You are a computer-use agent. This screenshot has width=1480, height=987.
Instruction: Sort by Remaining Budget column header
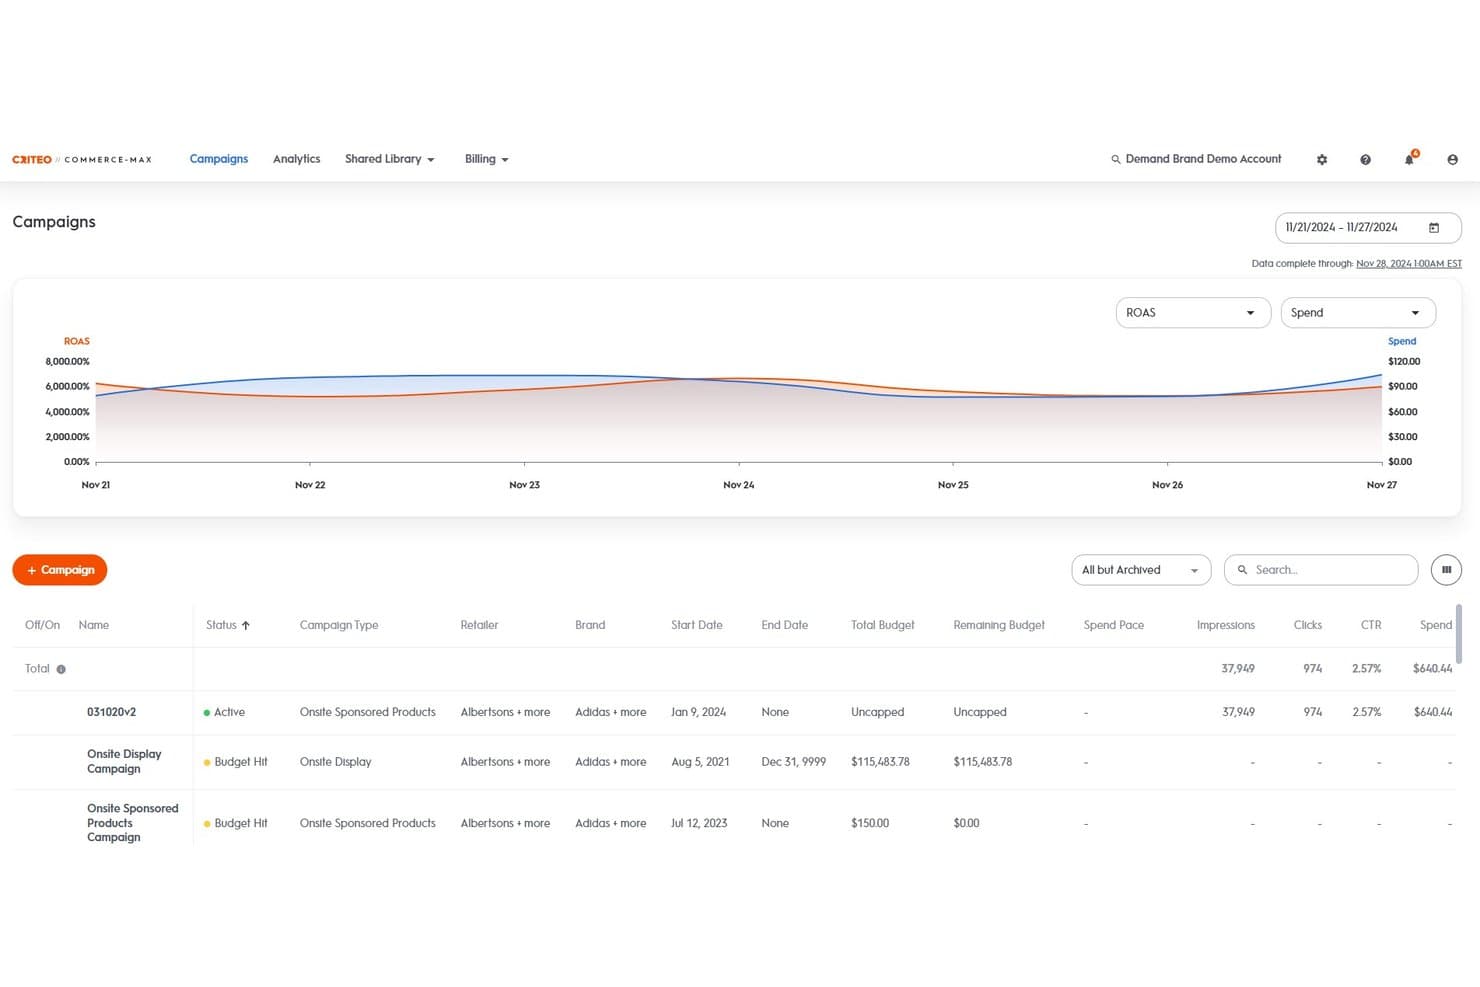pyautogui.click(x=999, y=625)
